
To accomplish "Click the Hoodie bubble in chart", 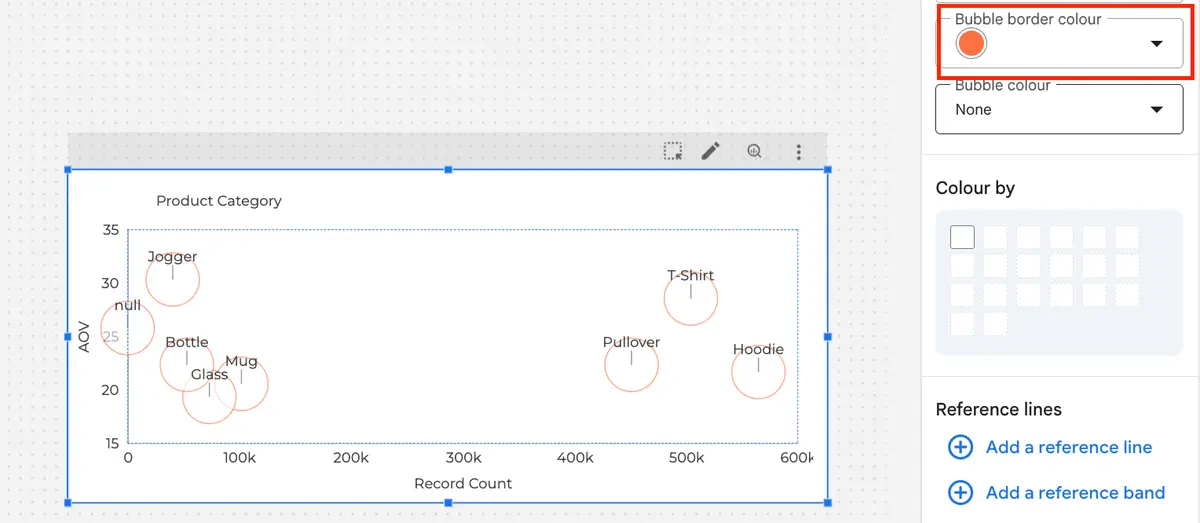I will coord(758,371).
